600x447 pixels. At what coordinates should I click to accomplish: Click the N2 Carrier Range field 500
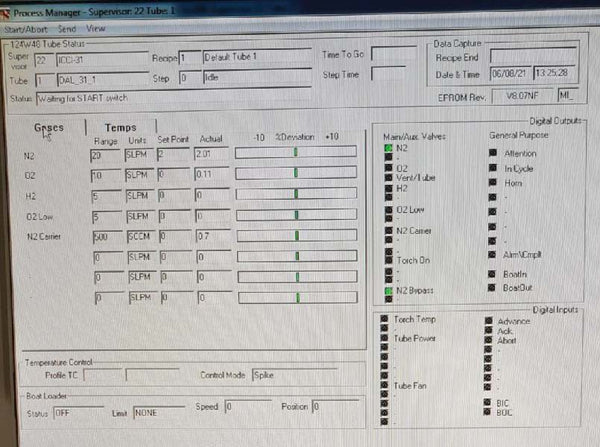[x=108, y=237]
